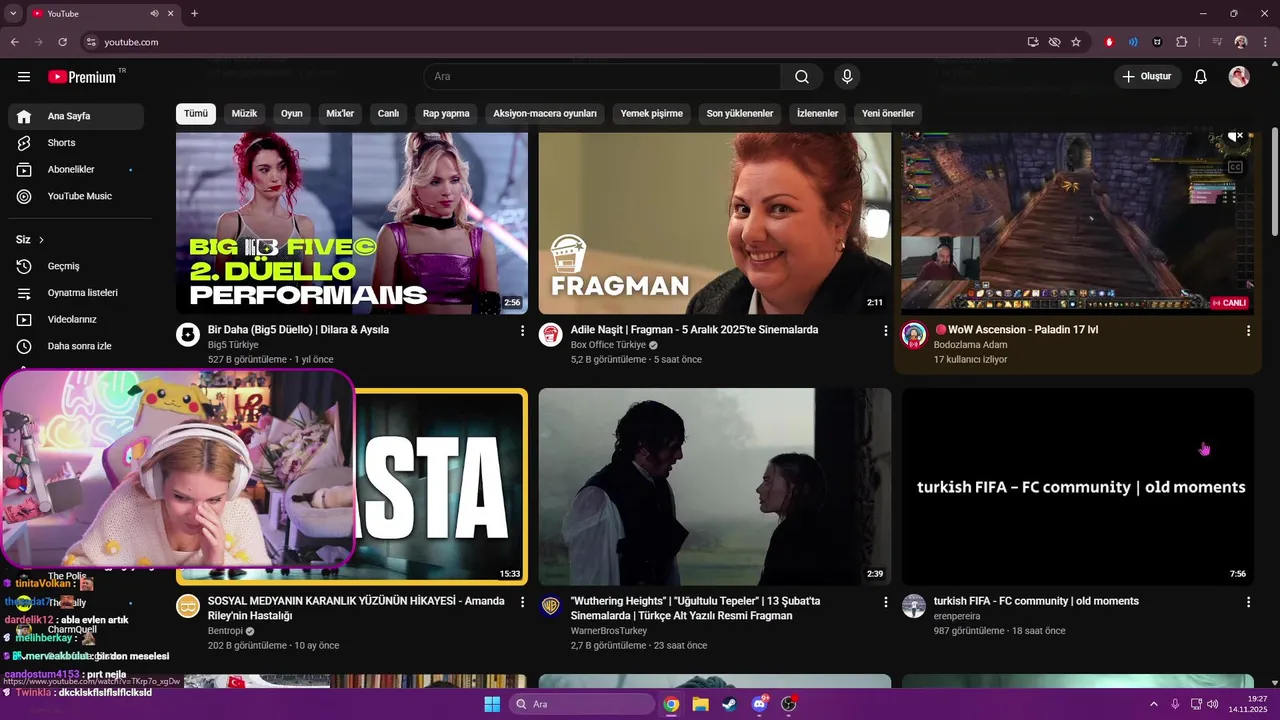Open YouTube Music in sidebar

pos(76,196)
